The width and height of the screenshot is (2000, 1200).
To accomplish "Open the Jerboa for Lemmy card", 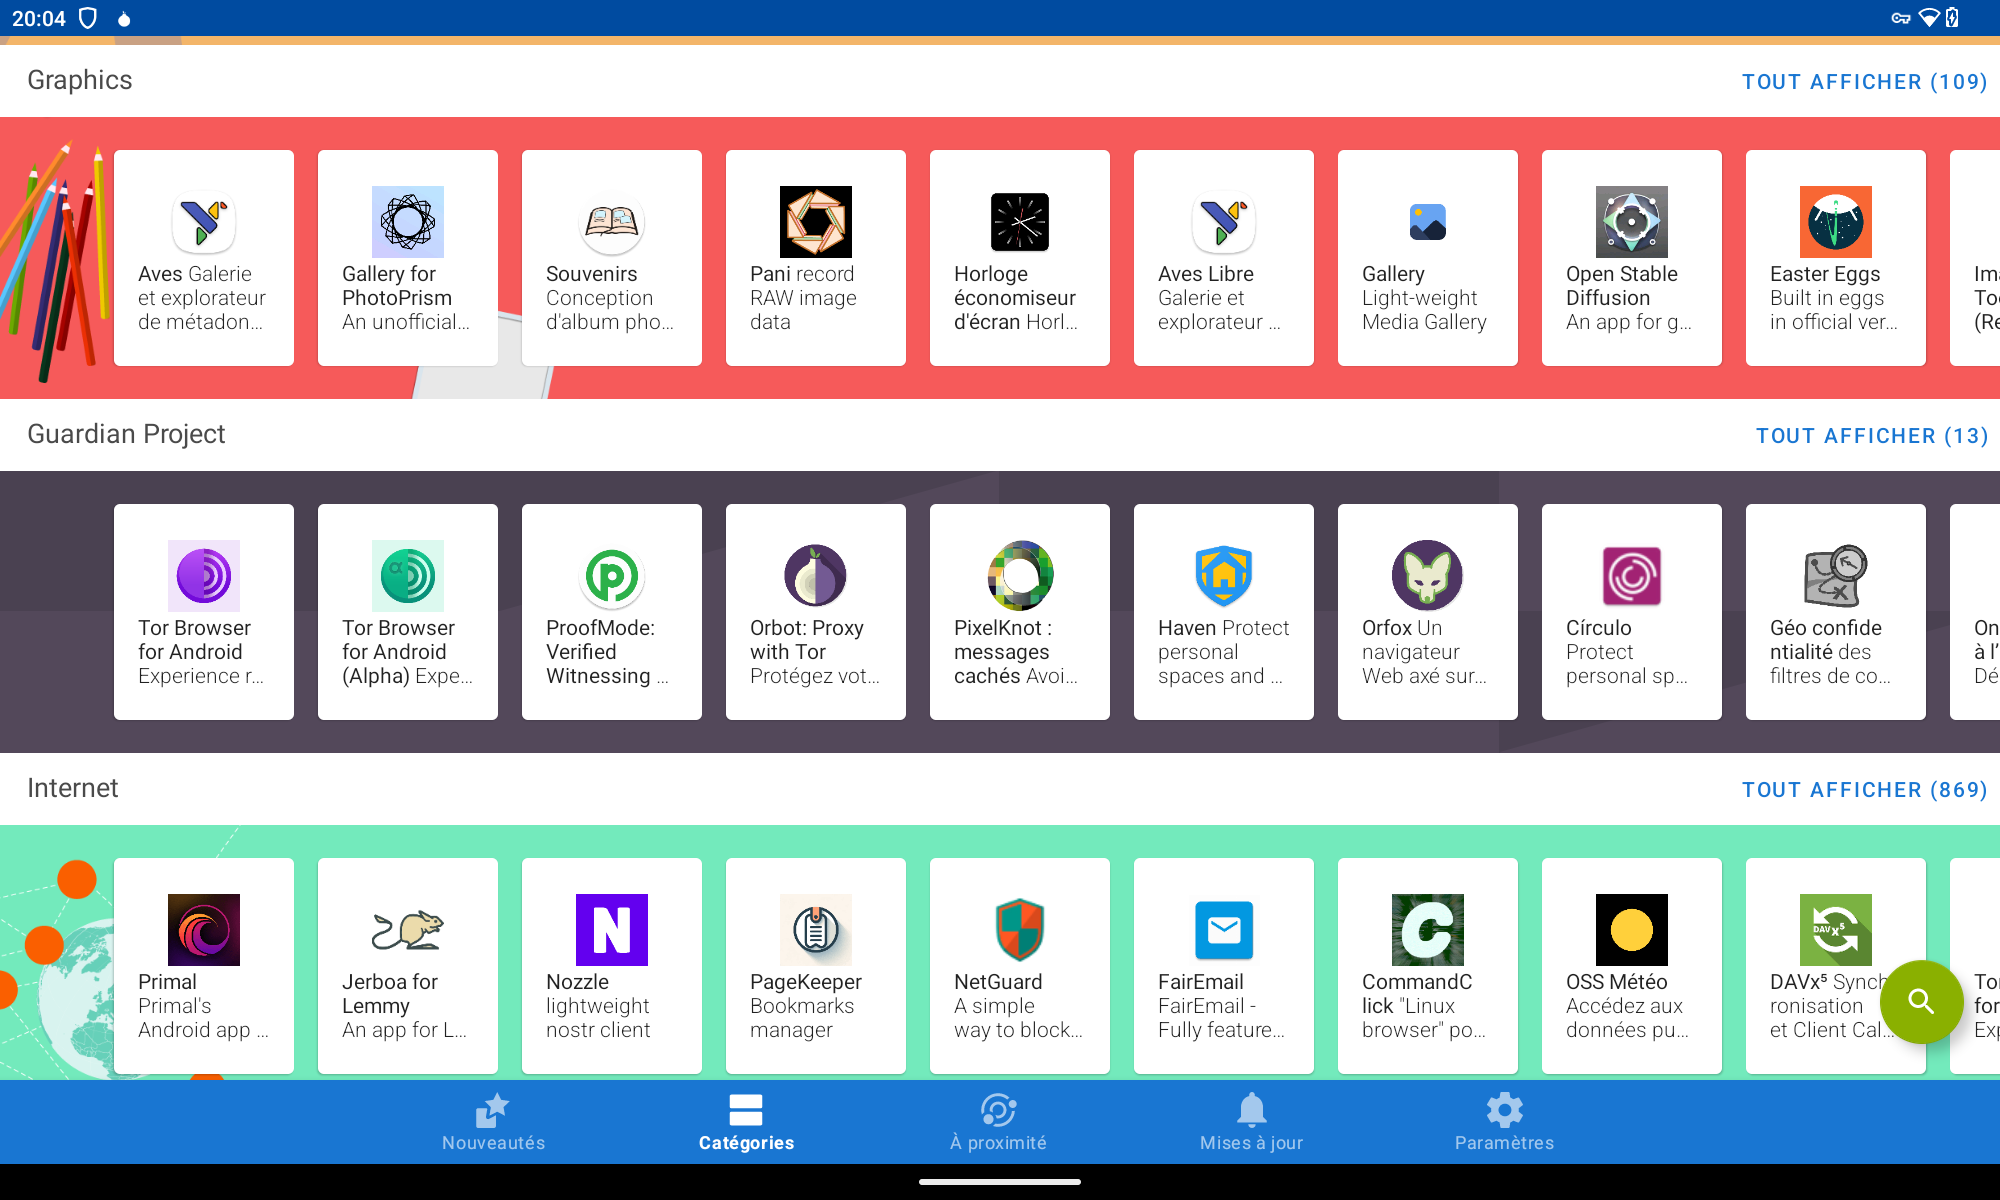I will point(407,965).
